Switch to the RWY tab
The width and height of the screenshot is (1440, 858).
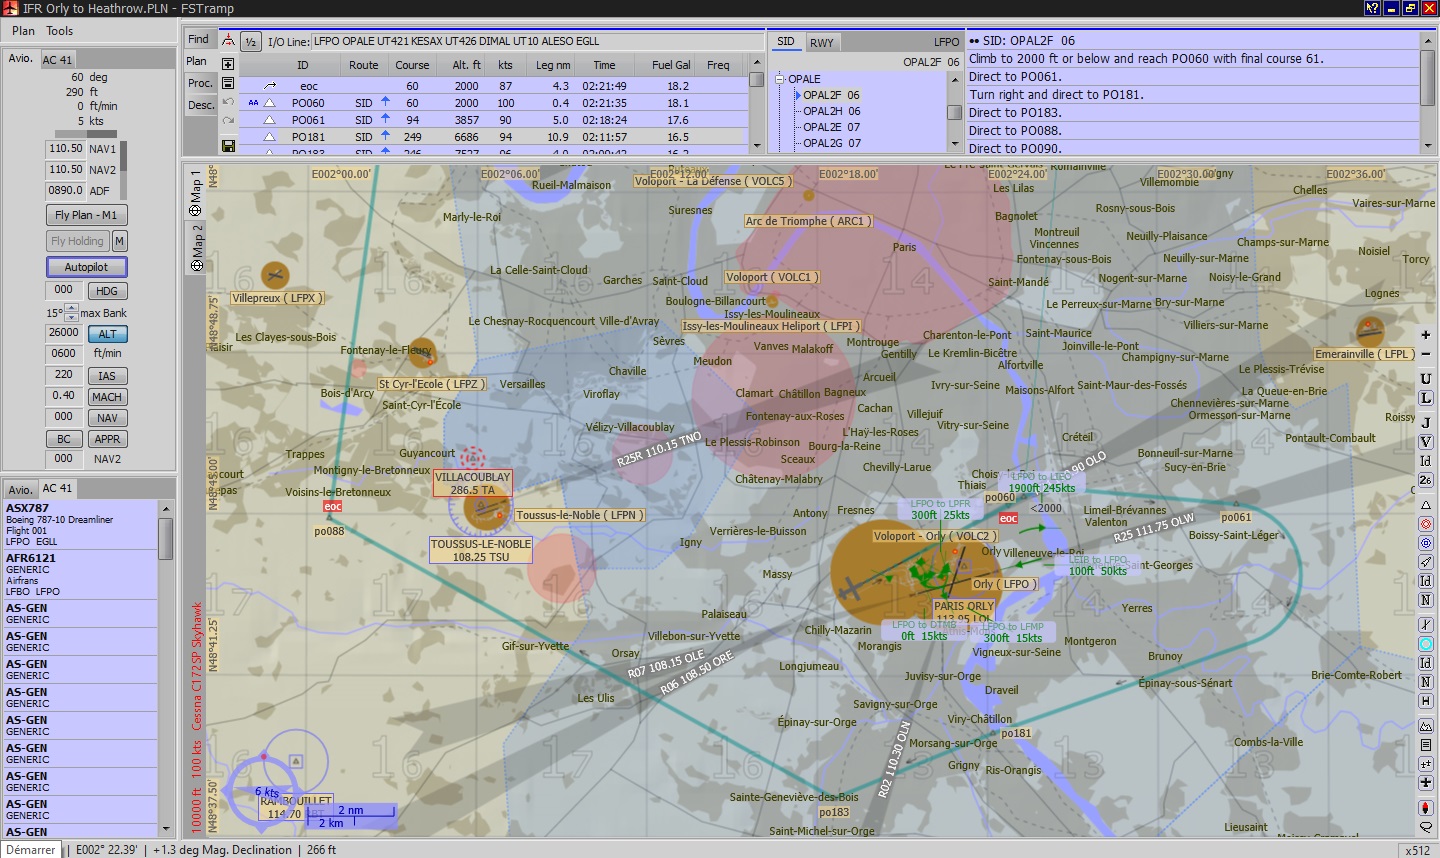[821, 42]
